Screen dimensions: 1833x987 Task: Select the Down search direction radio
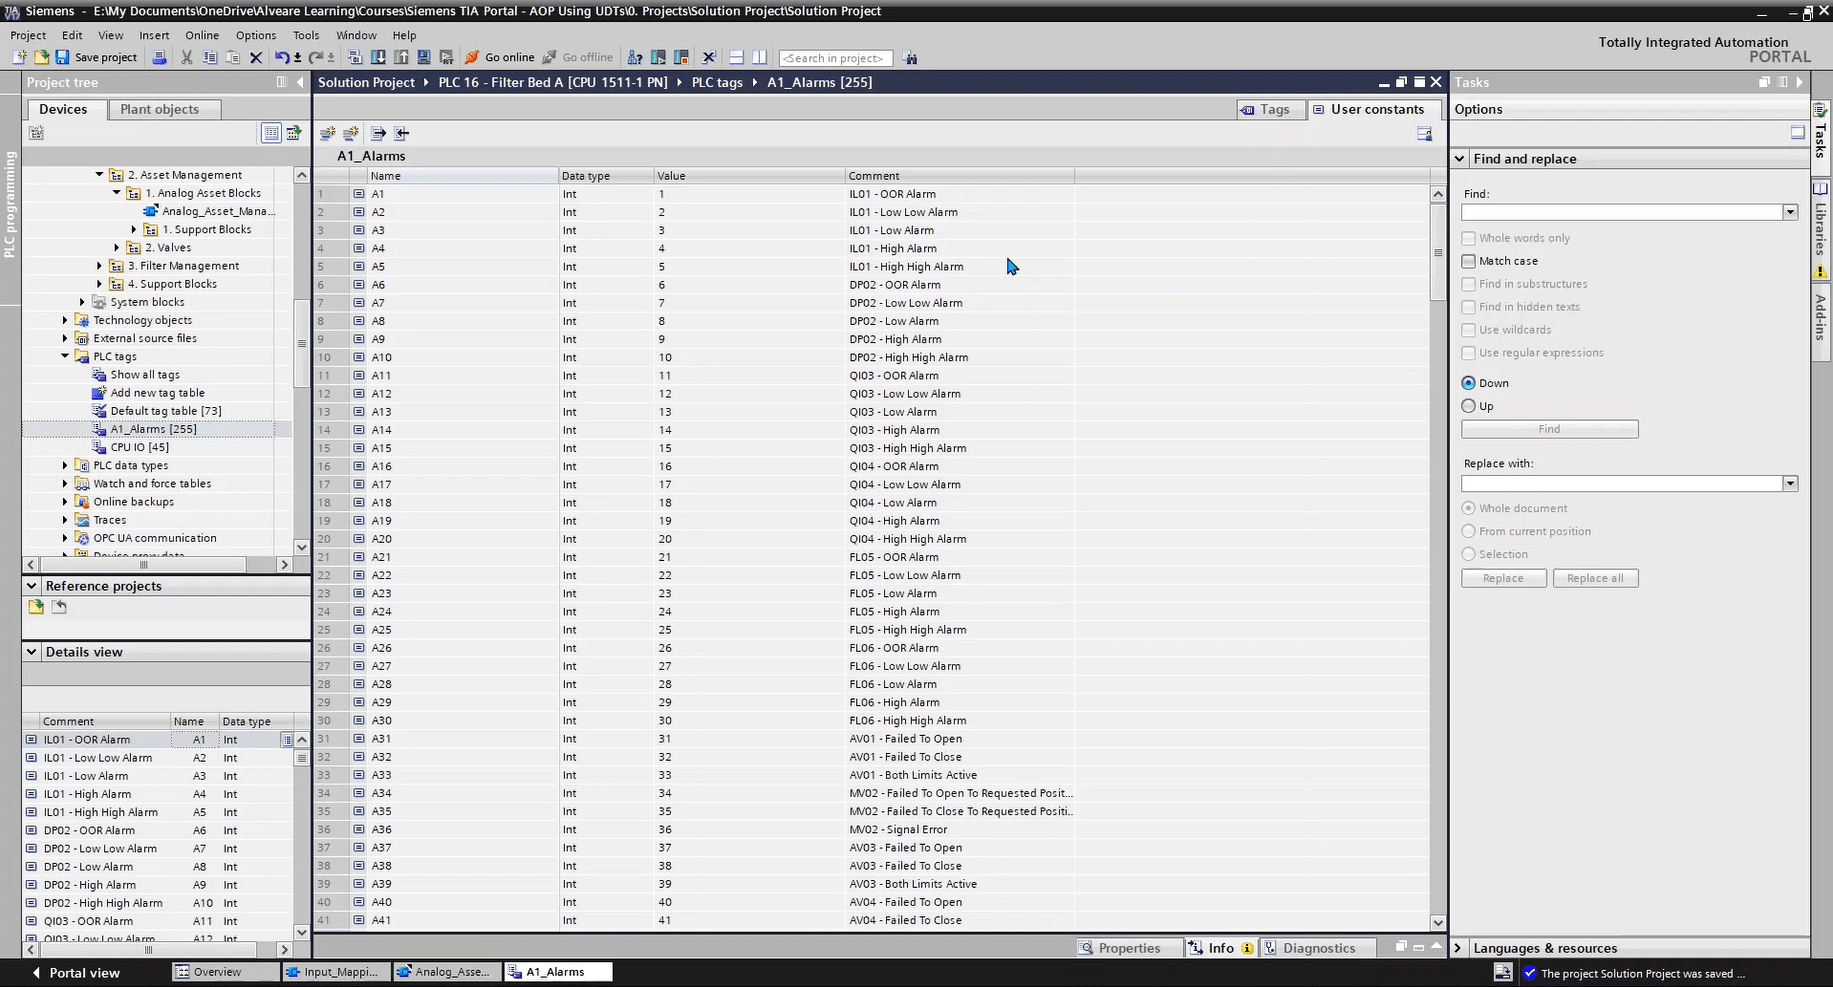(x=1468, y=383)
